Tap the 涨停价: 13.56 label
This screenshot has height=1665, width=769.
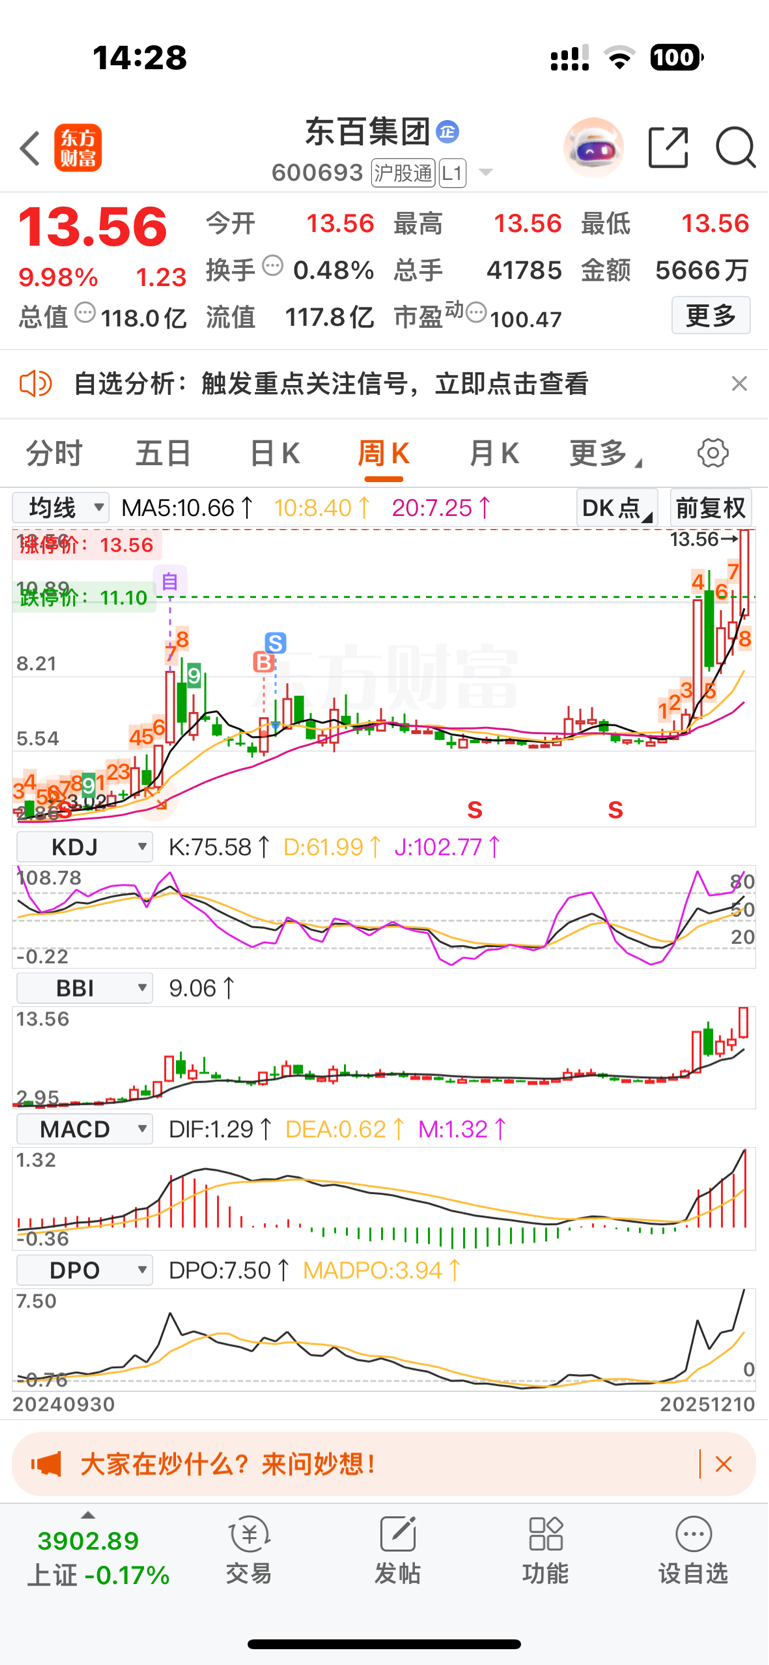click(86, 545)
